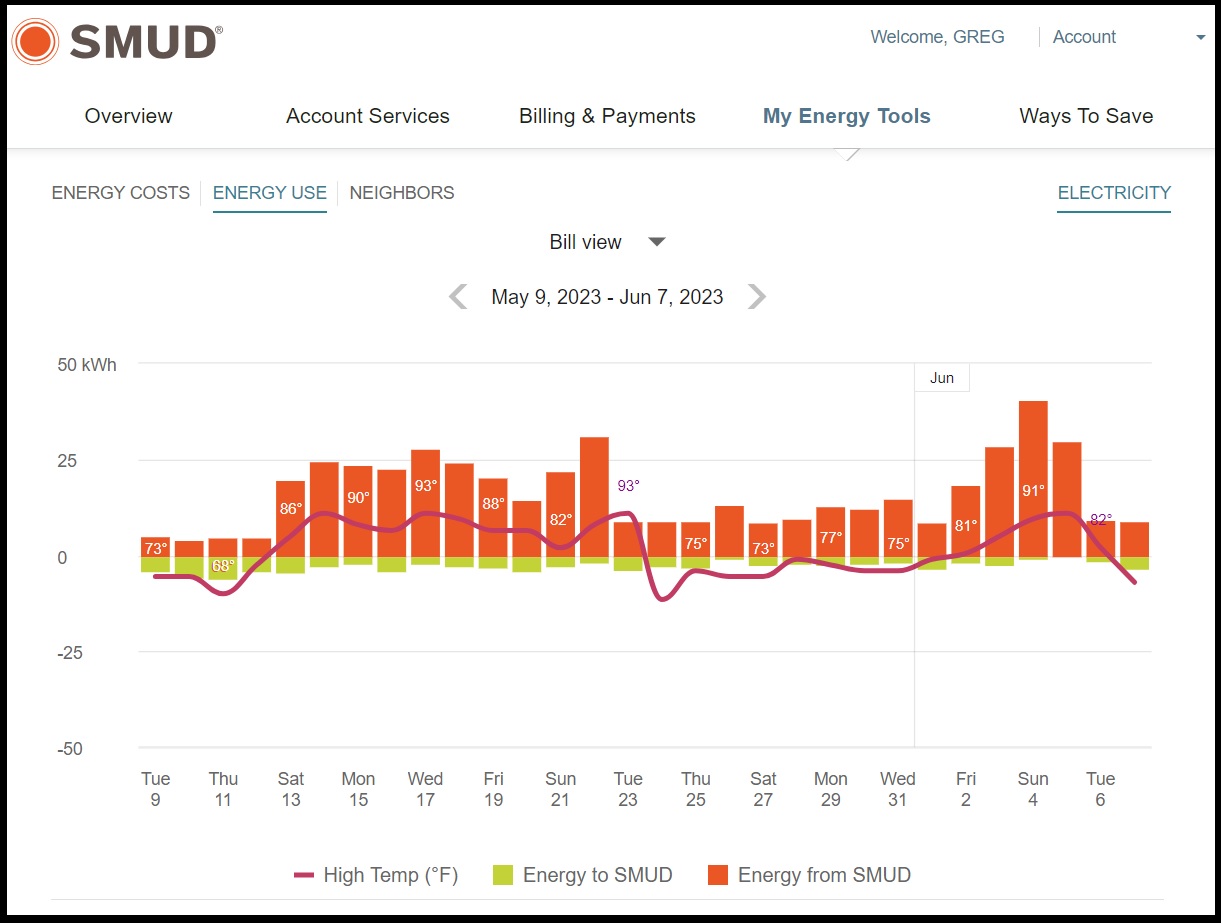1221x924 pixels.
Task: Toggle High Temp legend line
Action: [305, 875]
